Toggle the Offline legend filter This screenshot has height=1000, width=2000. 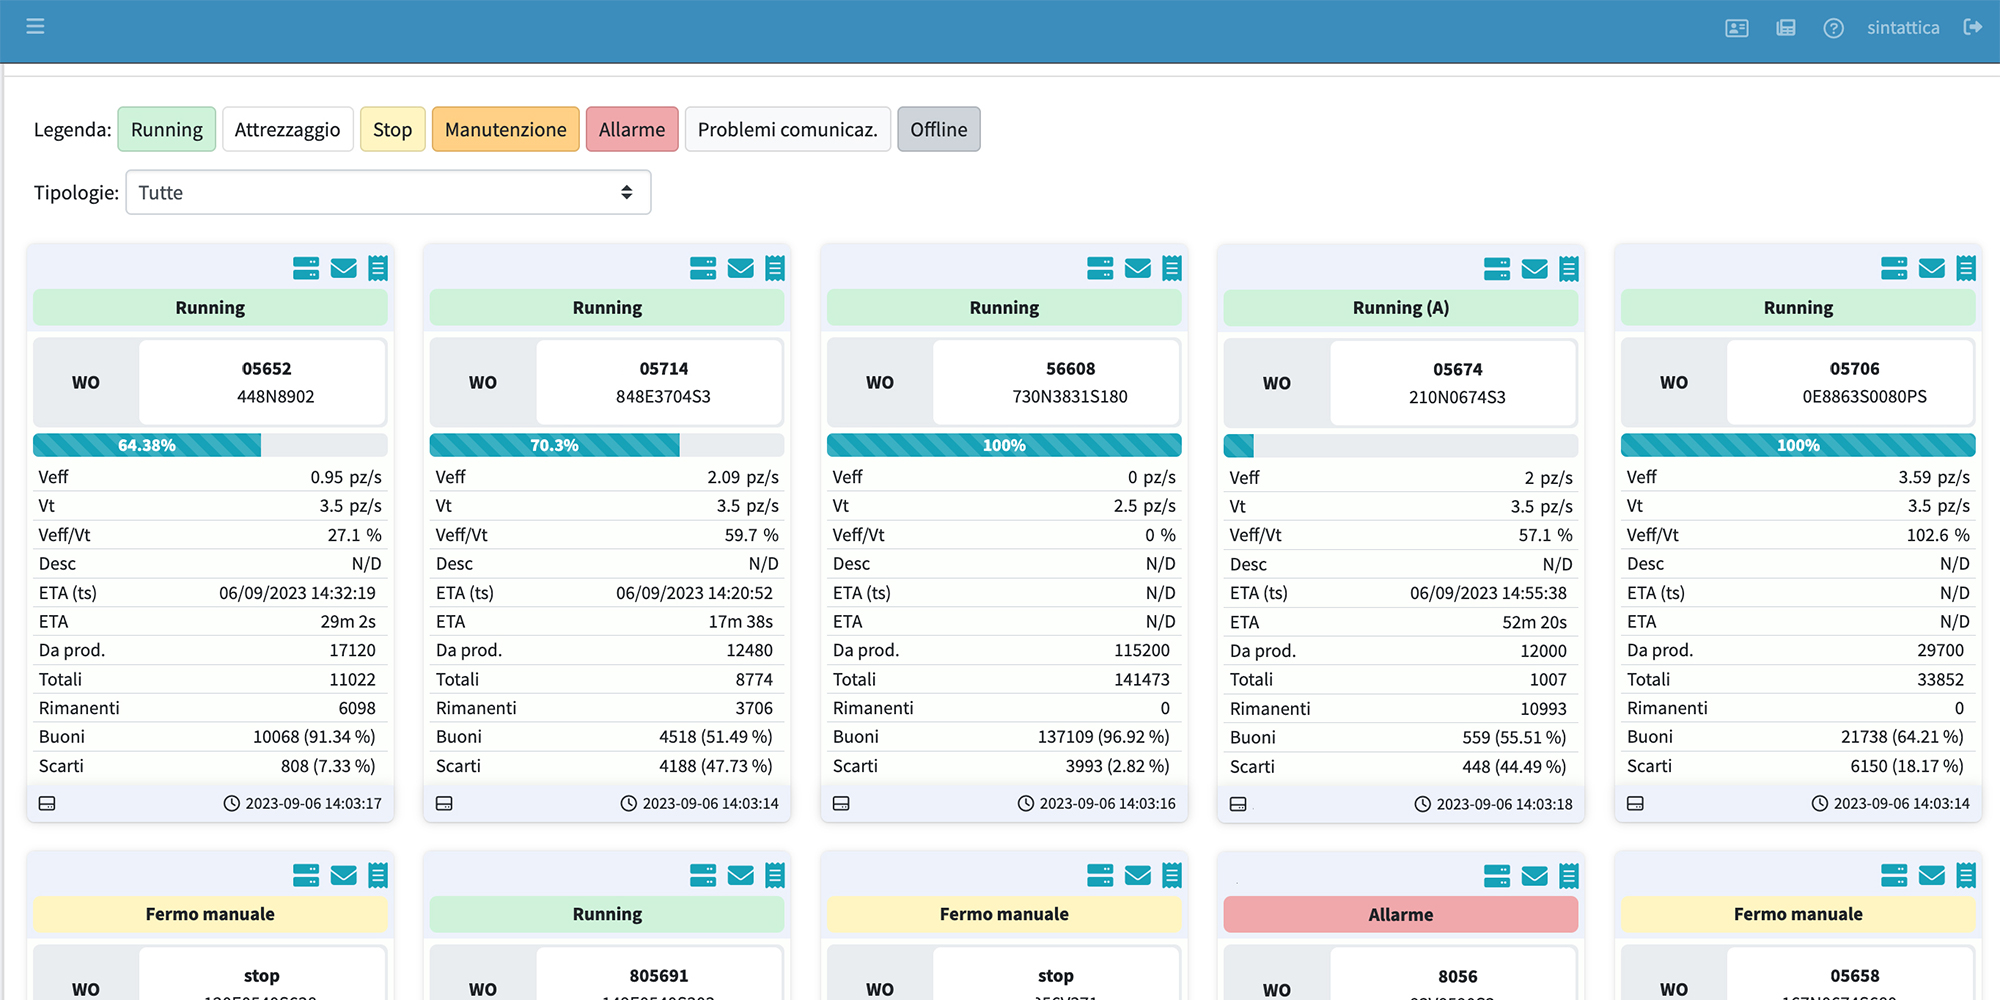tap(938, 130)
